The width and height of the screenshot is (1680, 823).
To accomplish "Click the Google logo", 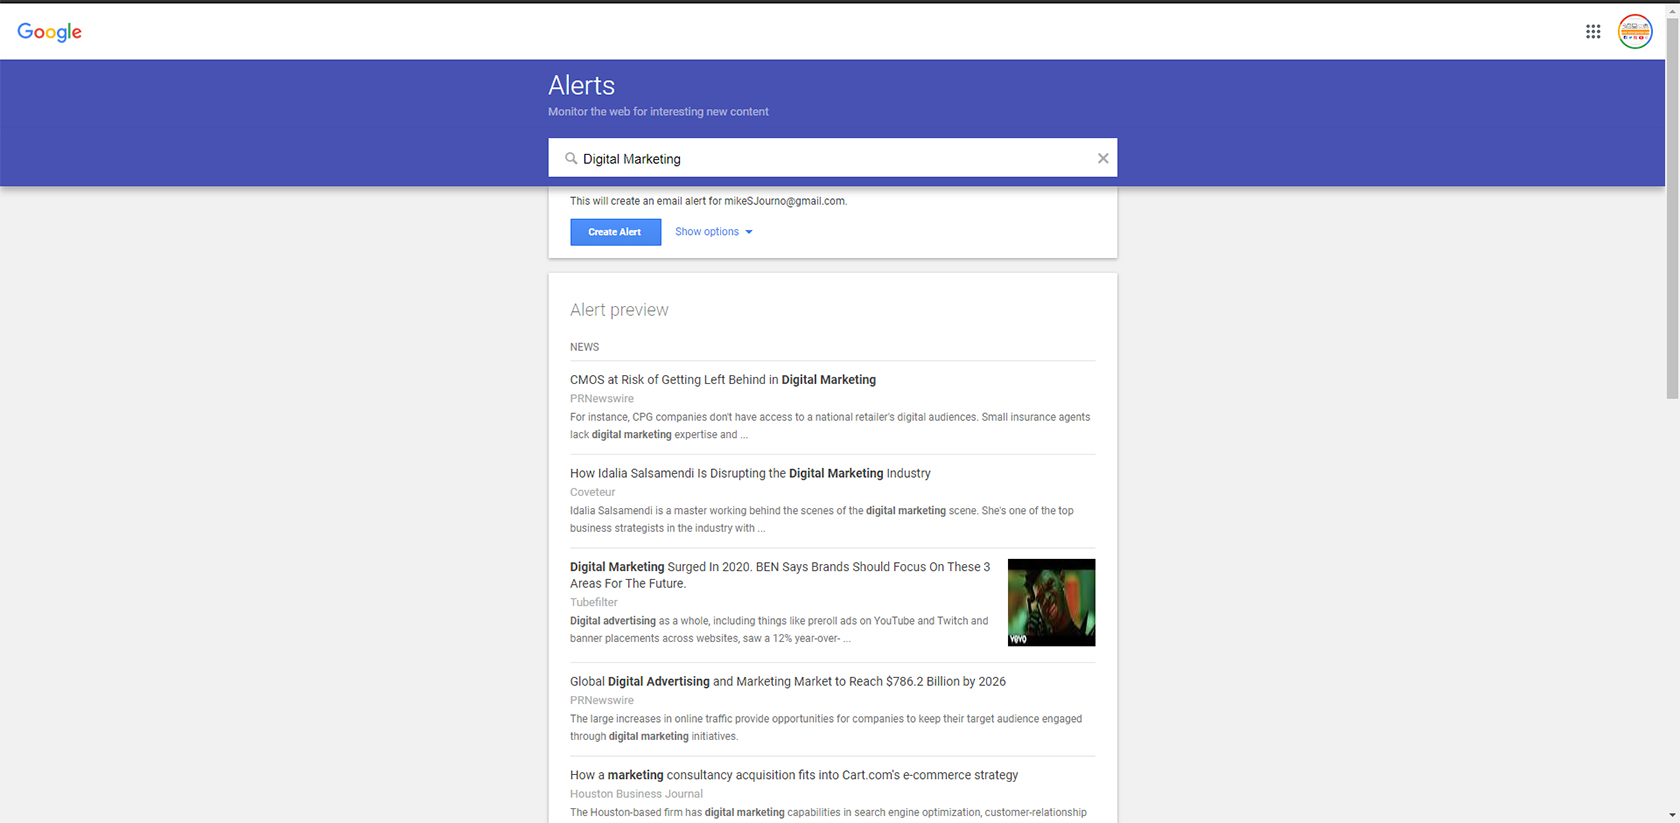I will [49, 32].
